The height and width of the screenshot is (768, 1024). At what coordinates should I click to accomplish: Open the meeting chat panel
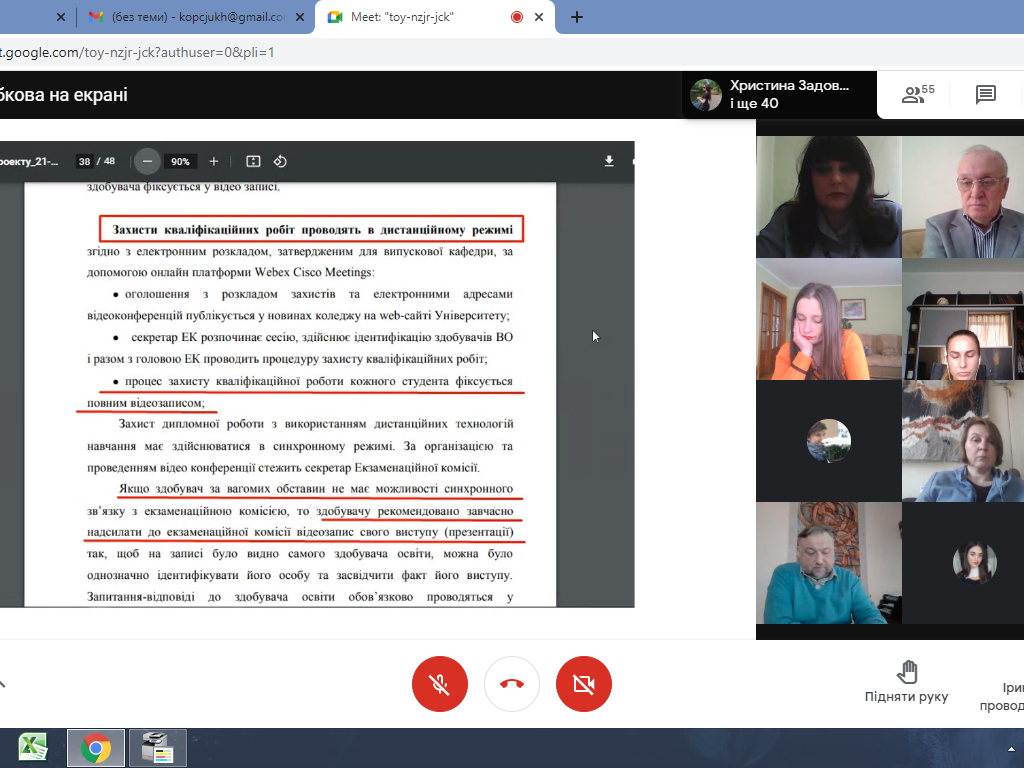985,95
